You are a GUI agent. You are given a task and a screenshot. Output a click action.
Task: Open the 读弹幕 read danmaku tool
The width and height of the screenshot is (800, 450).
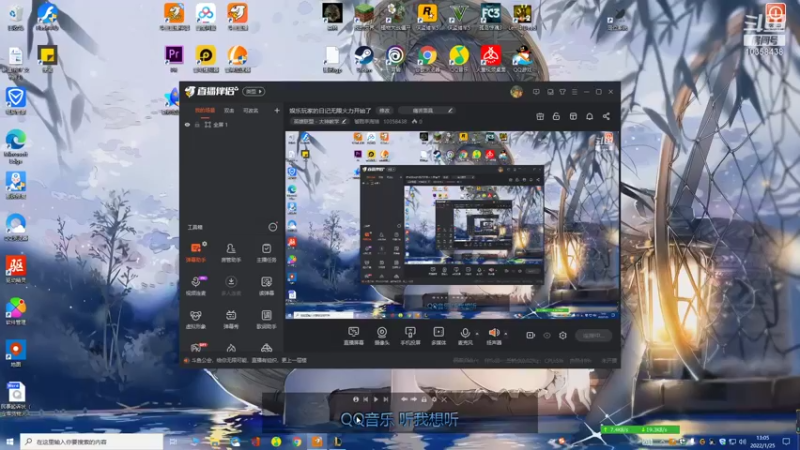pyautogui.click(x=266, y=286)
